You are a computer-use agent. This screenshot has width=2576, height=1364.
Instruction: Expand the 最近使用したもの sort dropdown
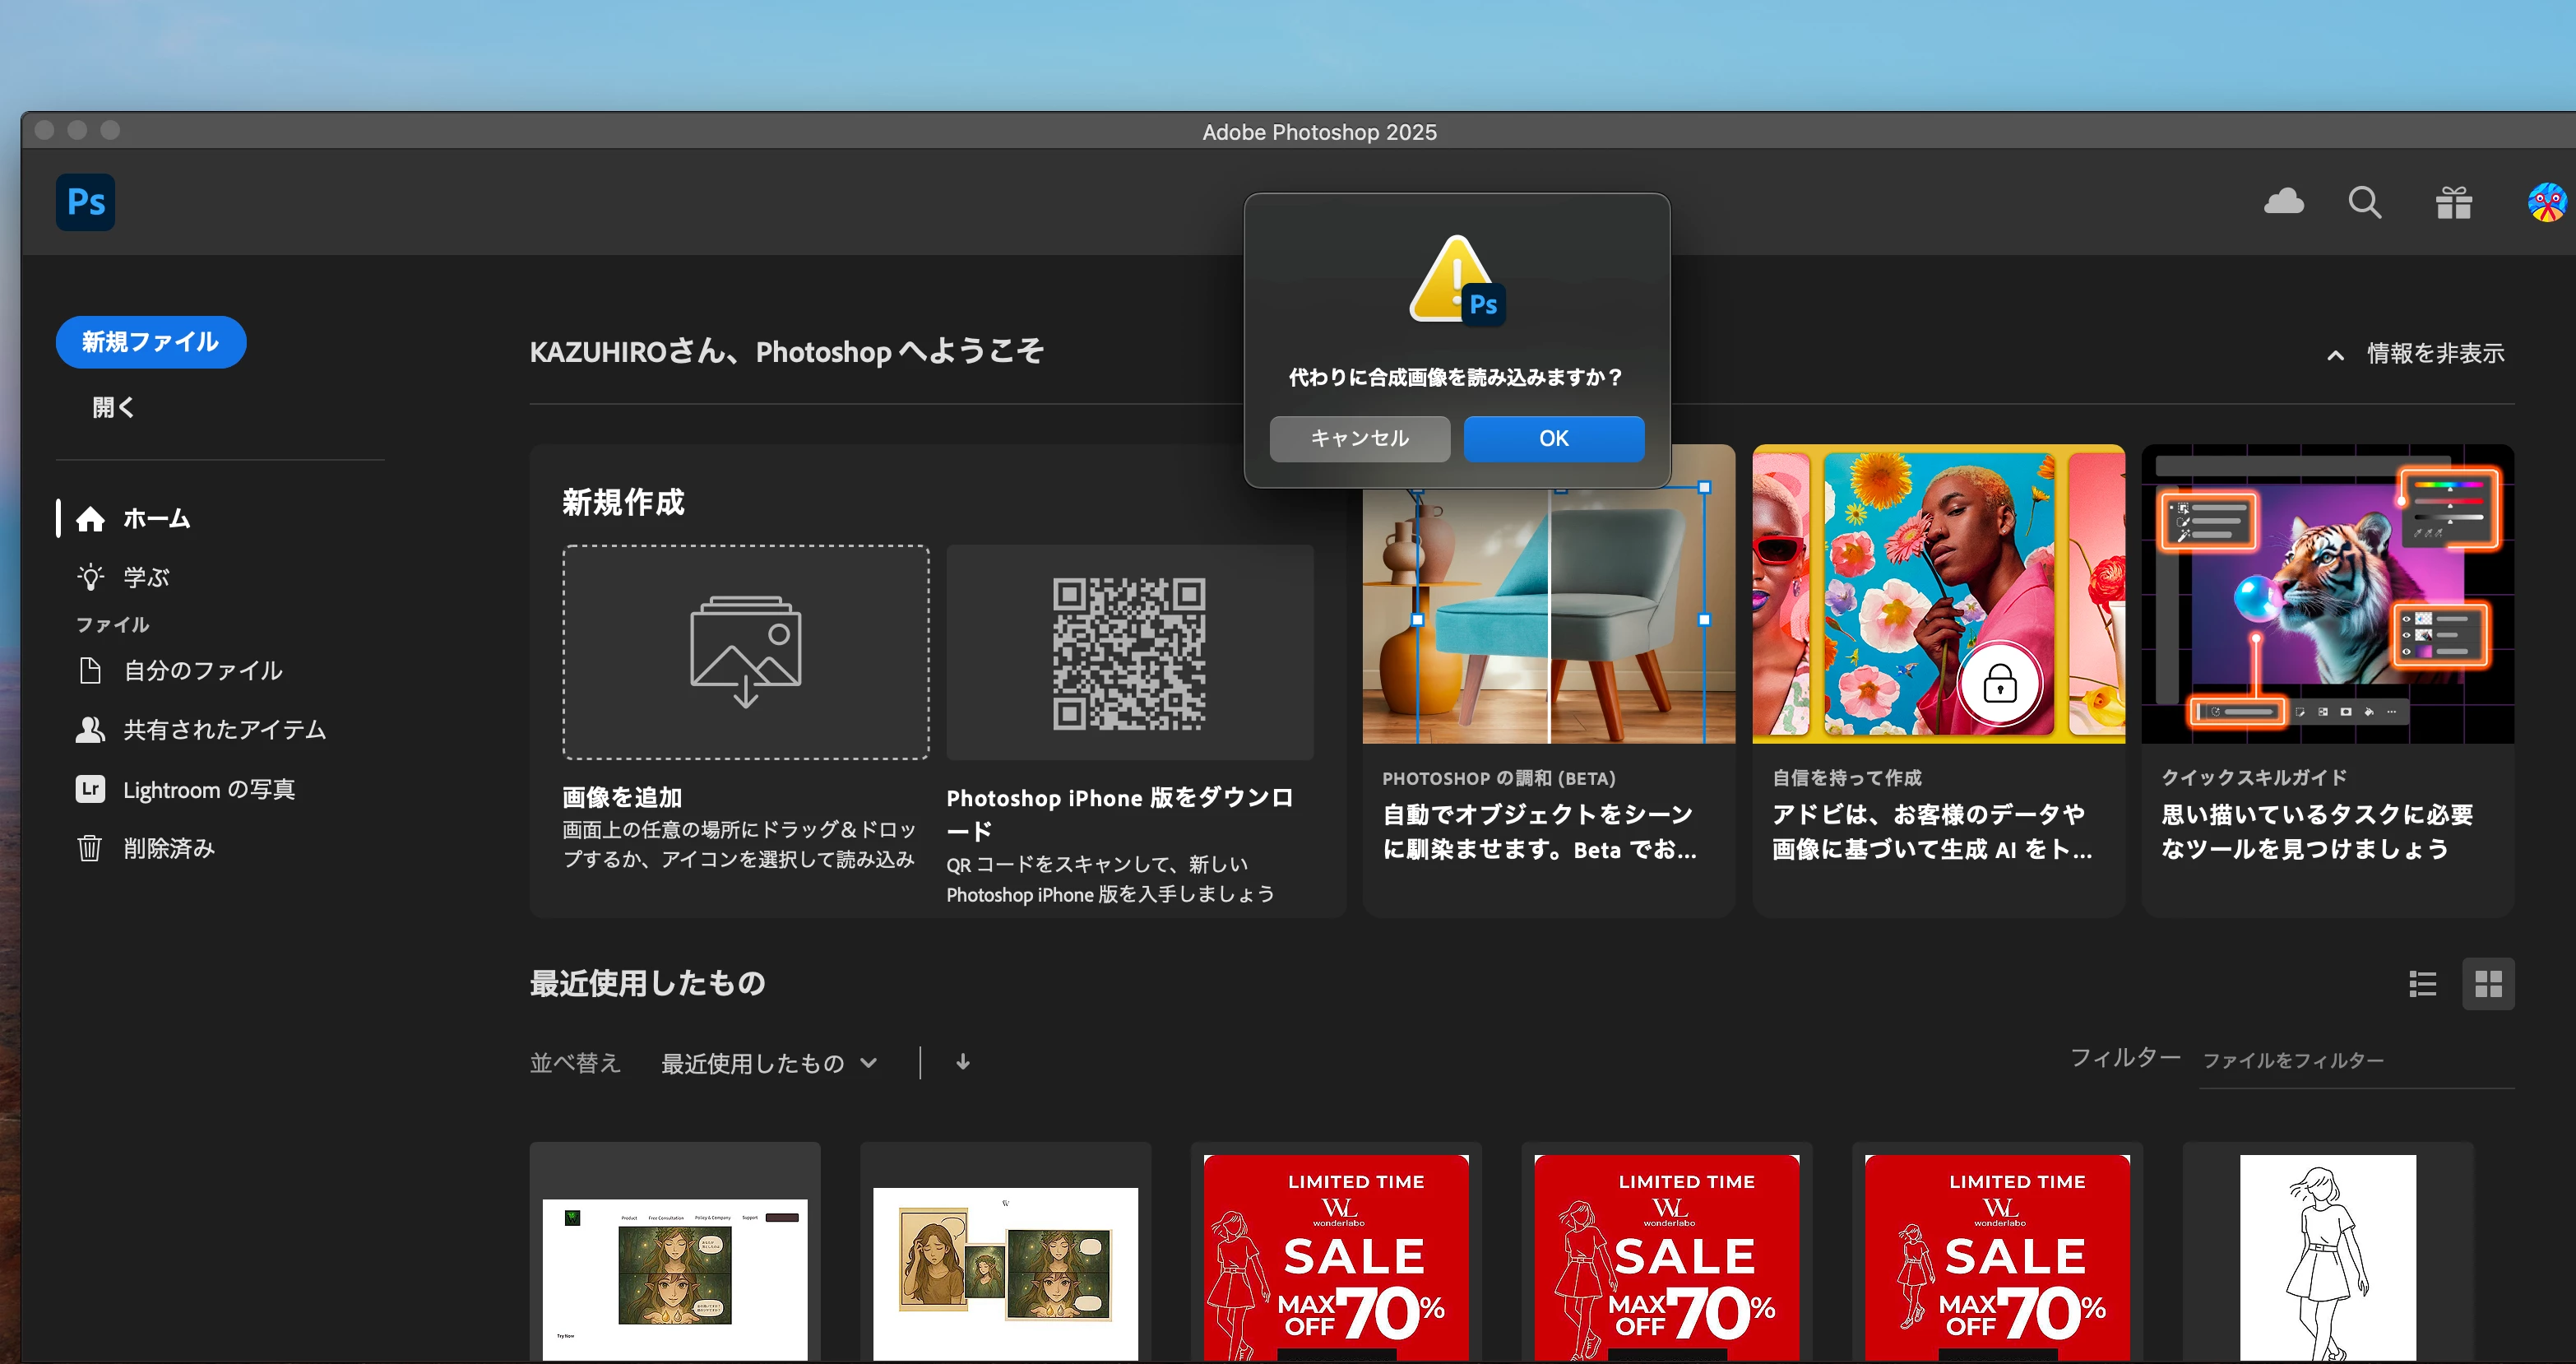point(768,1063)
